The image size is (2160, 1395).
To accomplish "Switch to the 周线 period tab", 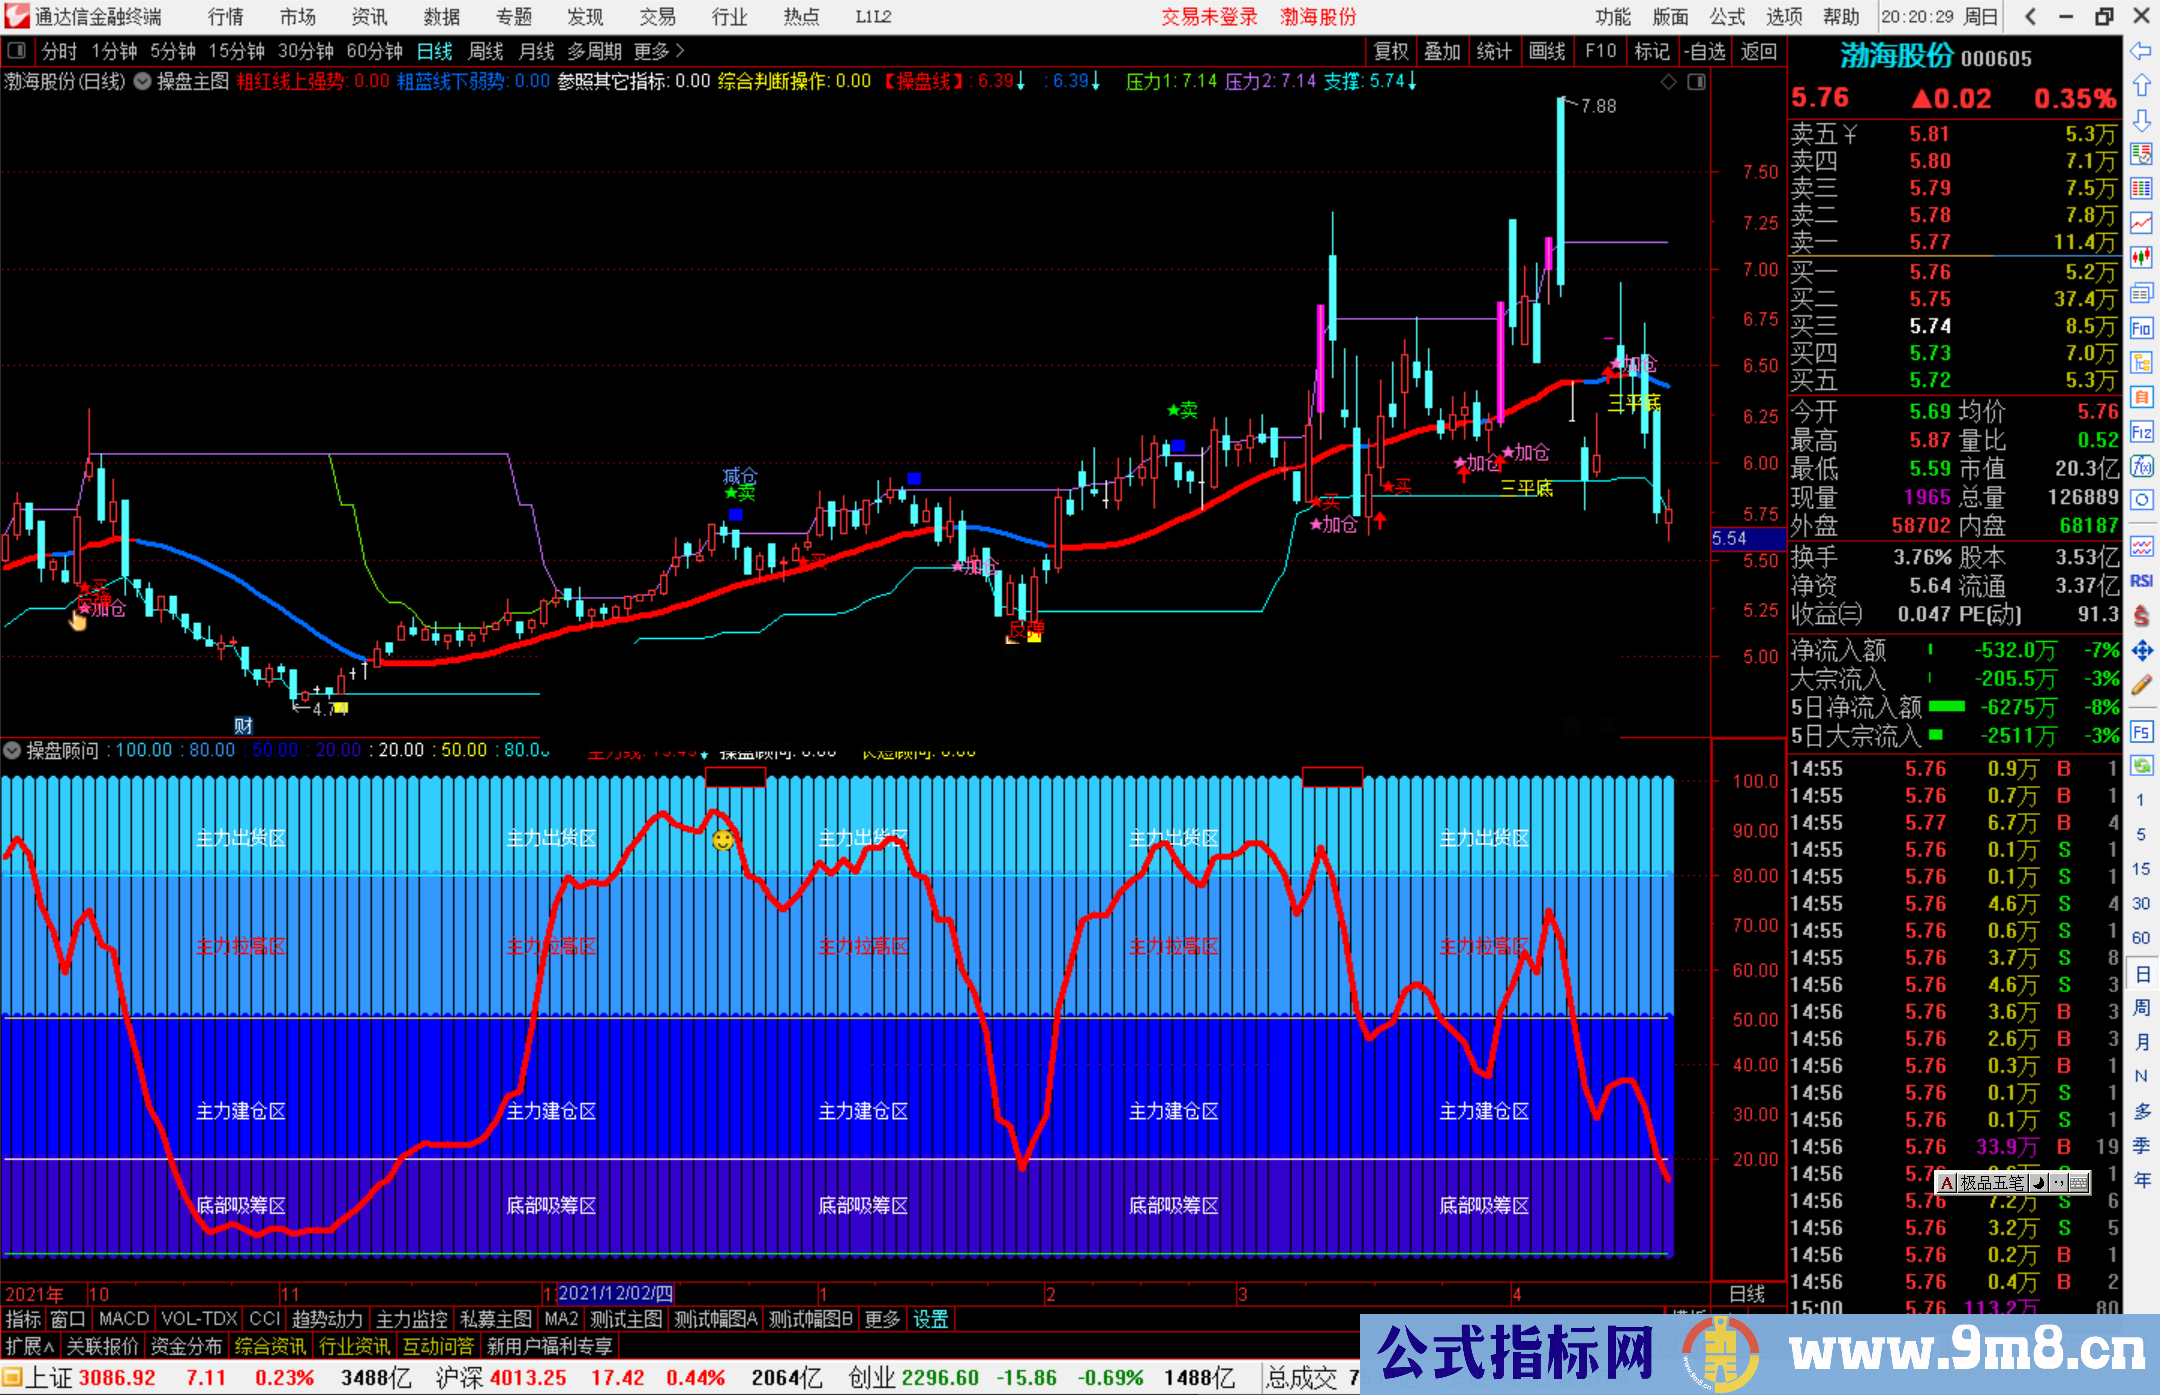I will 486,51.
